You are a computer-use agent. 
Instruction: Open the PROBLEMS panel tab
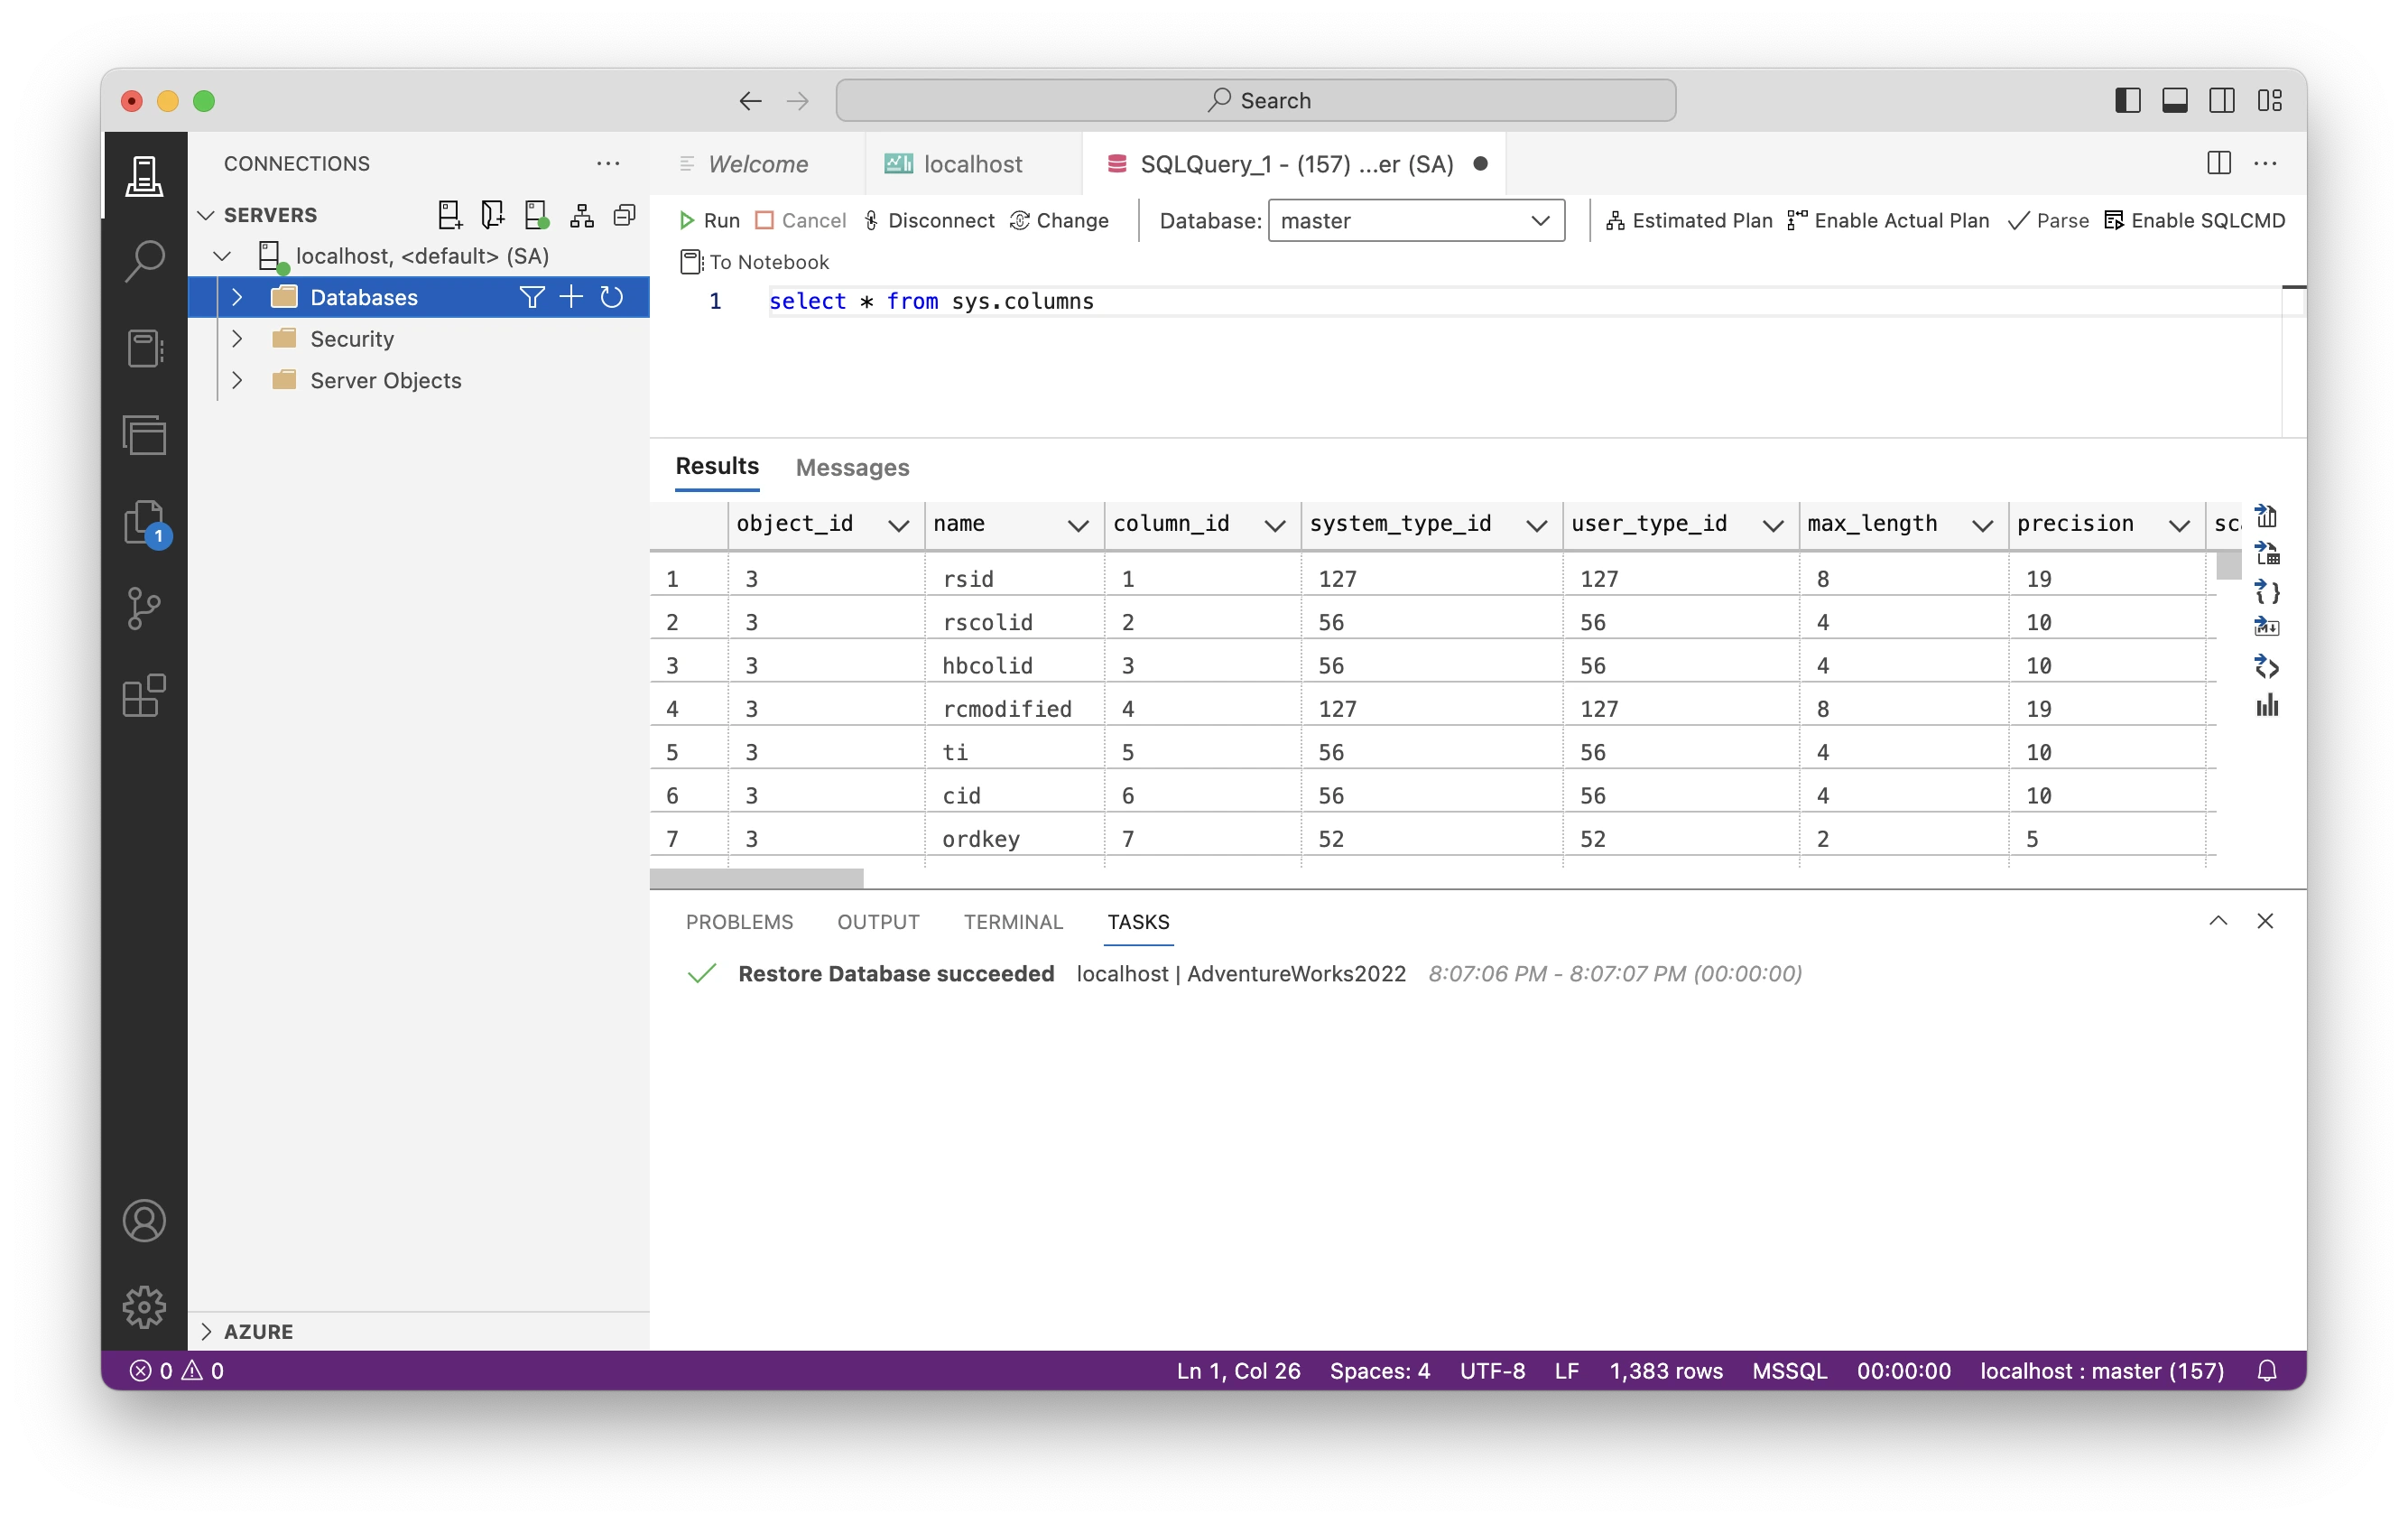[x=739, y=922]
